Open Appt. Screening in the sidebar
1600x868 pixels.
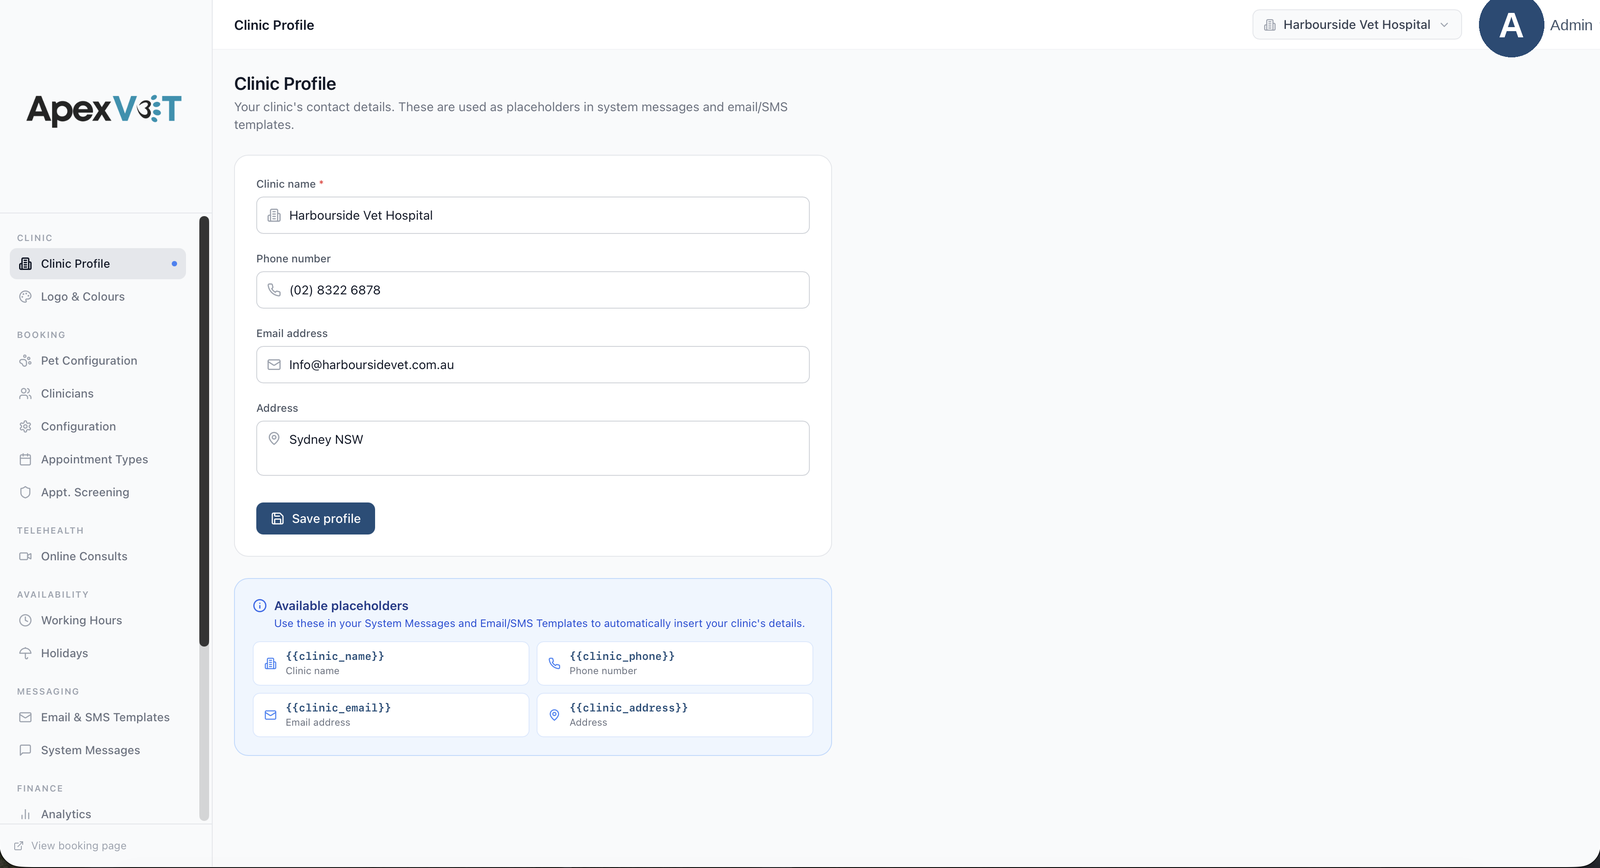98,493
